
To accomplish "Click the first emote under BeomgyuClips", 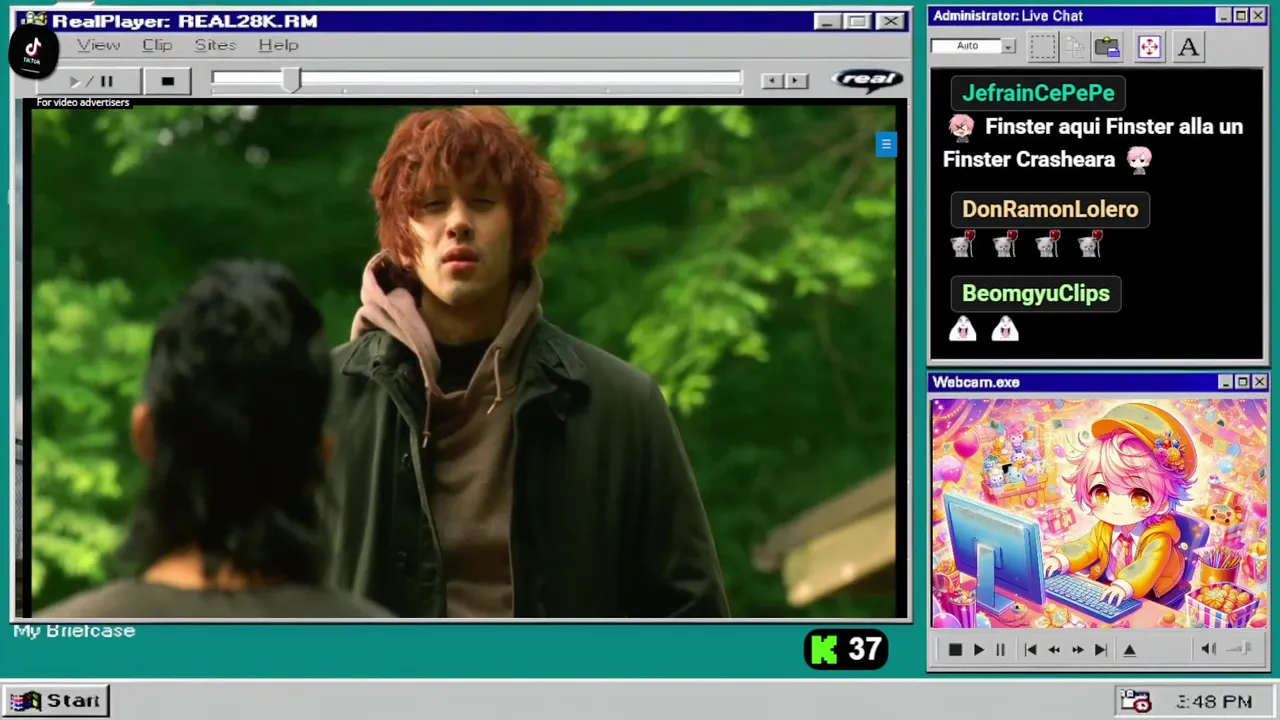I will pos(962,328).
